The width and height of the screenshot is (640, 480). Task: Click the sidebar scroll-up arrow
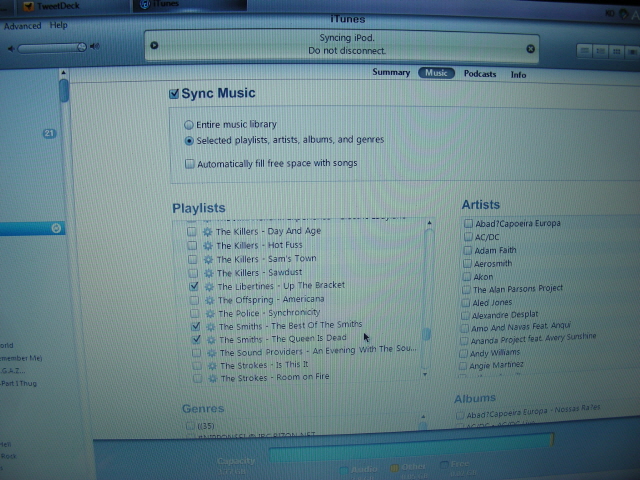[63, 73]
